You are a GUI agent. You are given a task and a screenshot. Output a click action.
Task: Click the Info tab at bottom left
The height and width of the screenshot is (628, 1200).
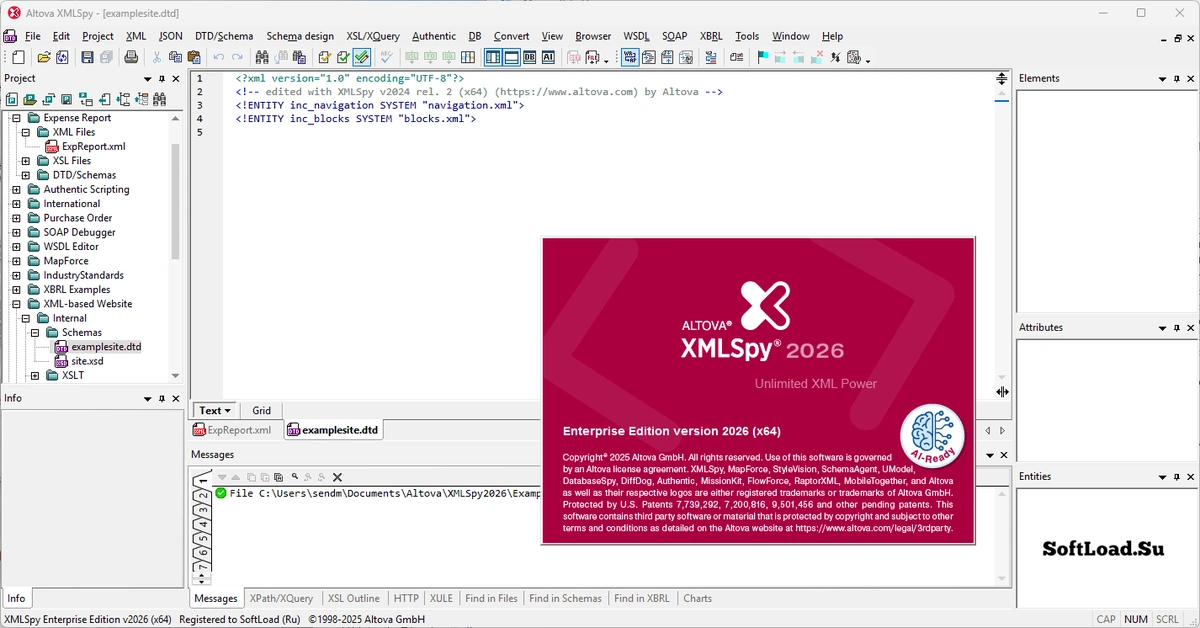(x=17, y=598)
